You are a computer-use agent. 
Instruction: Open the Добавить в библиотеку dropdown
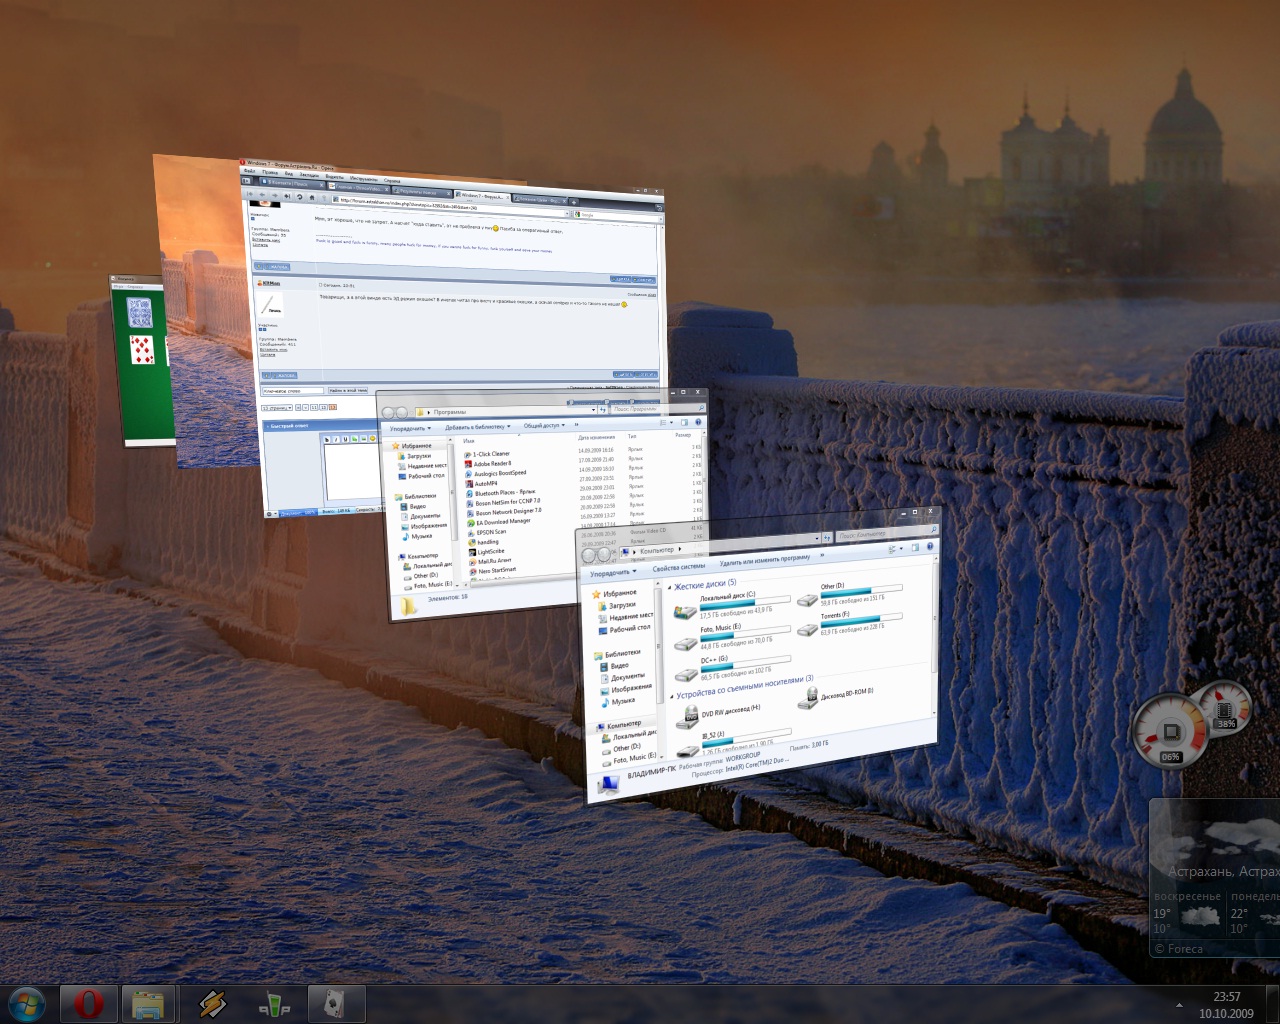pyautogui.click(x=477, y=427)
